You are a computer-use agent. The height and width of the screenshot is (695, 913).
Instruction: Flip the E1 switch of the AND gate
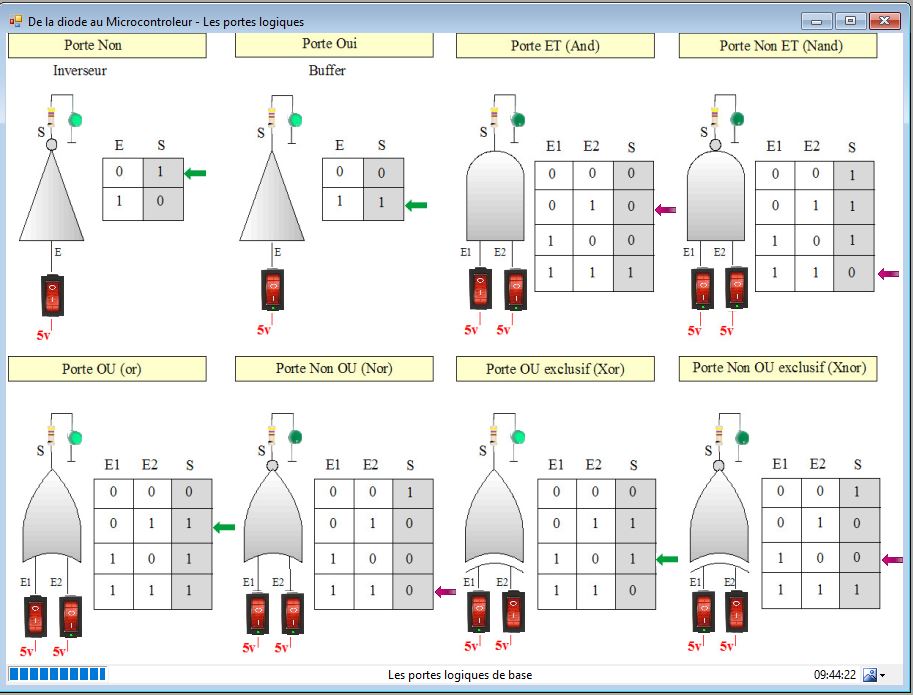click(481, 289)
